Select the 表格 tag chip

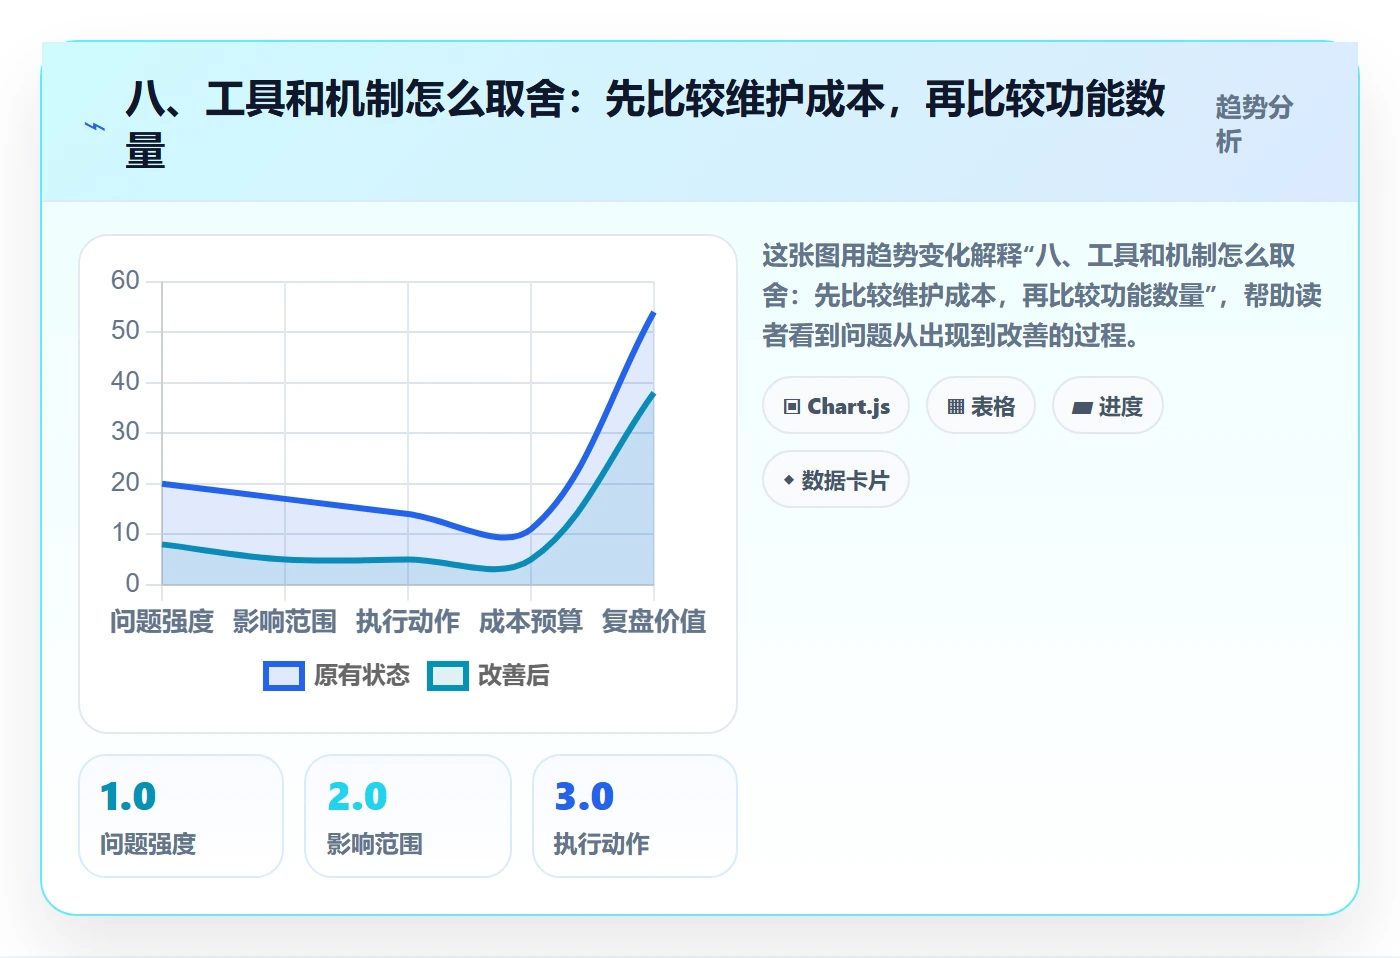pos(981,406)
